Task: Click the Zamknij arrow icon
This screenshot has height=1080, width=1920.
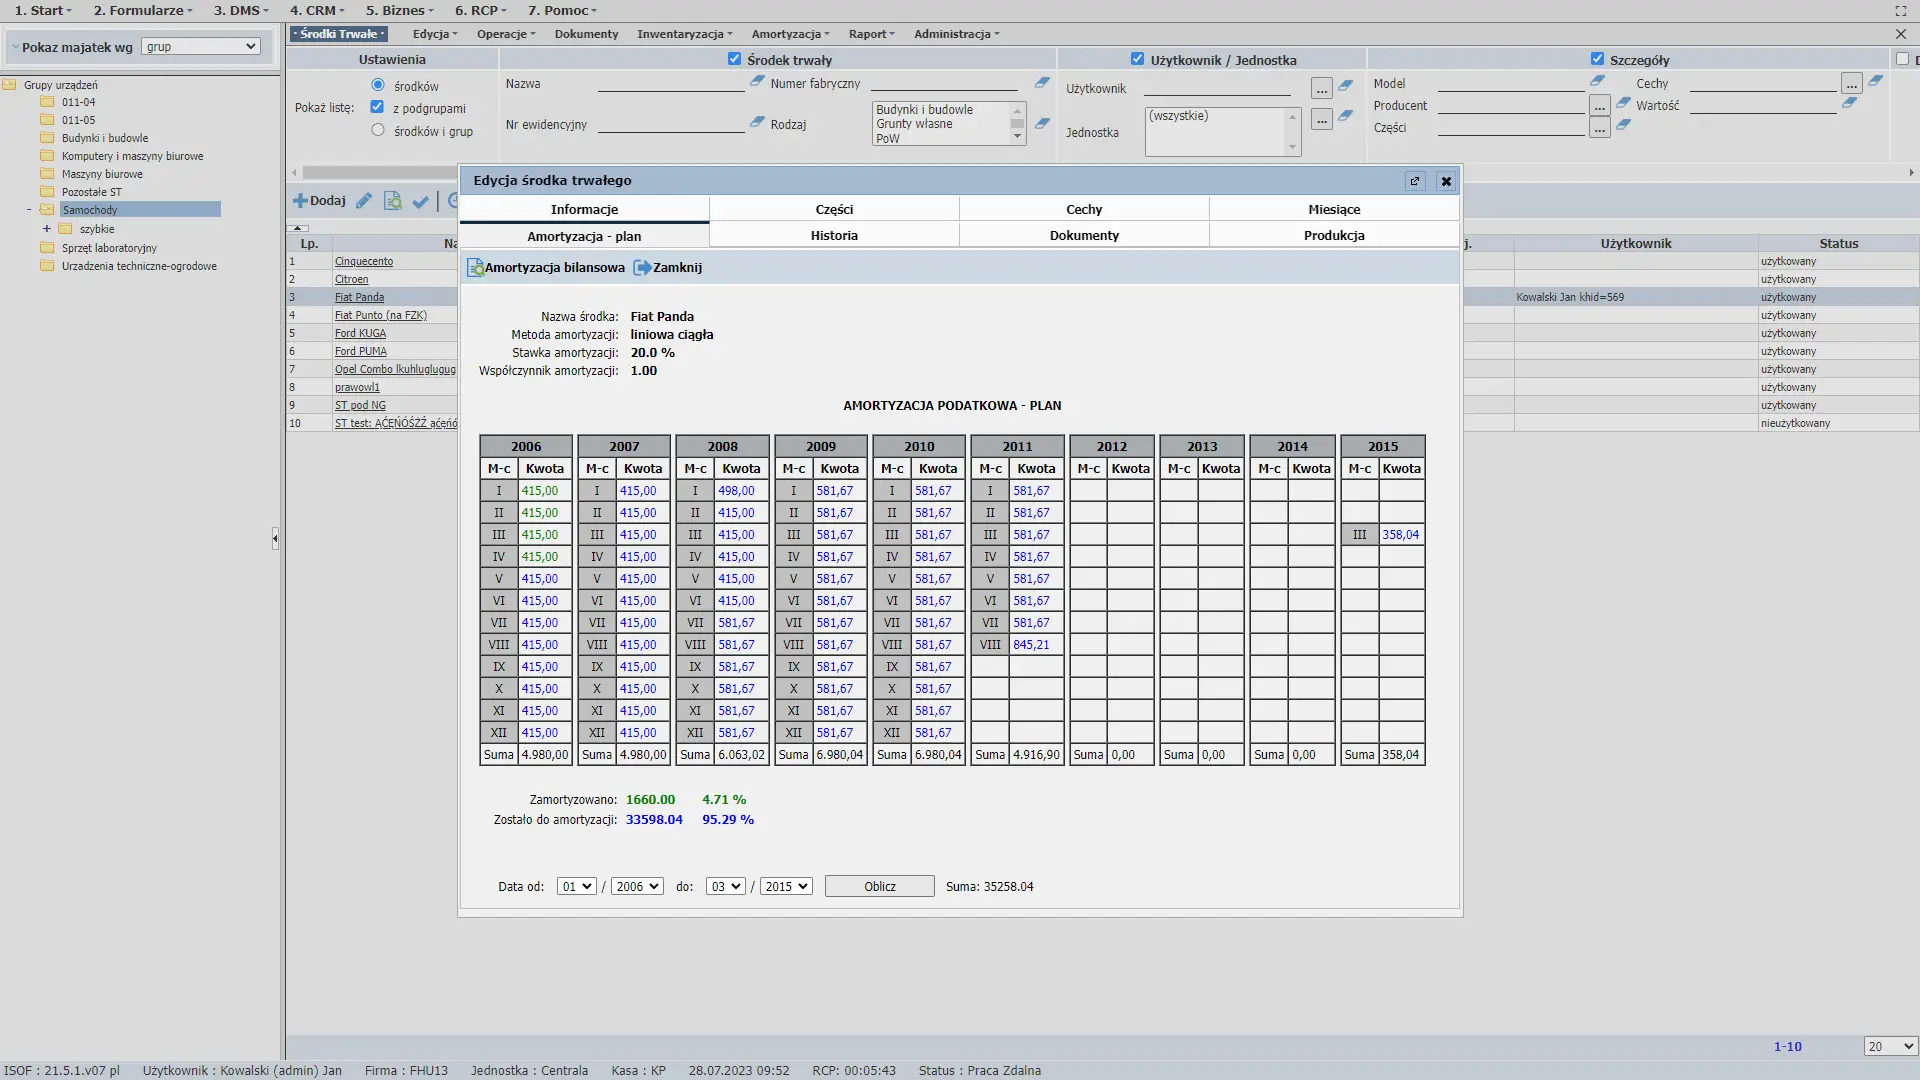Action: (x=642, y=268)
